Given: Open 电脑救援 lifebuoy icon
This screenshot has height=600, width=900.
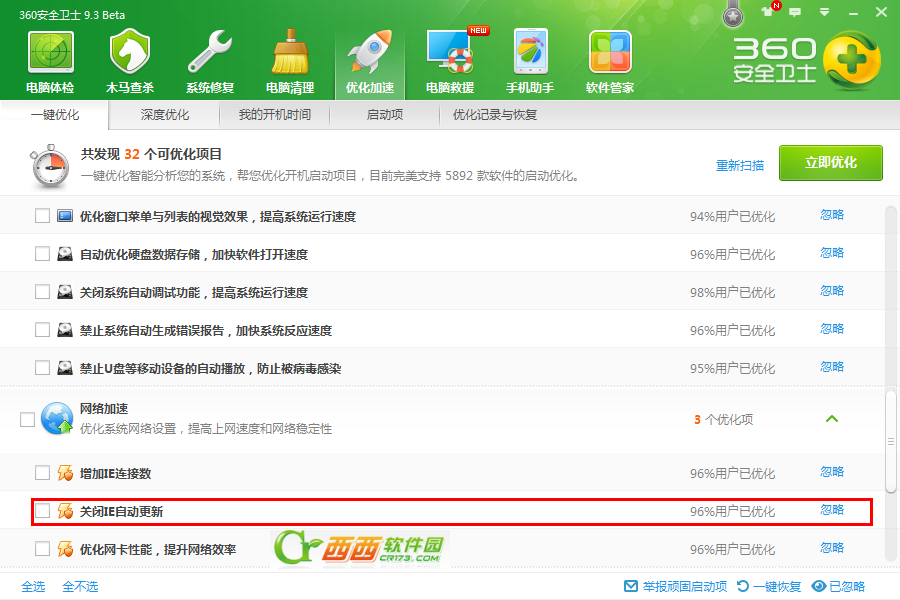Looking at the screenshot, I should 451,52.
